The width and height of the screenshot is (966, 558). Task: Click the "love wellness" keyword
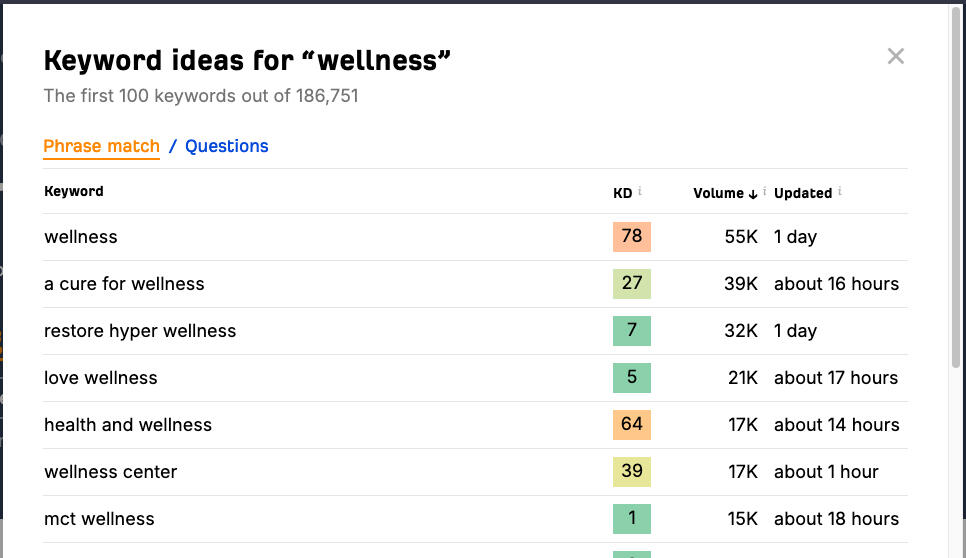pos(101,378)
